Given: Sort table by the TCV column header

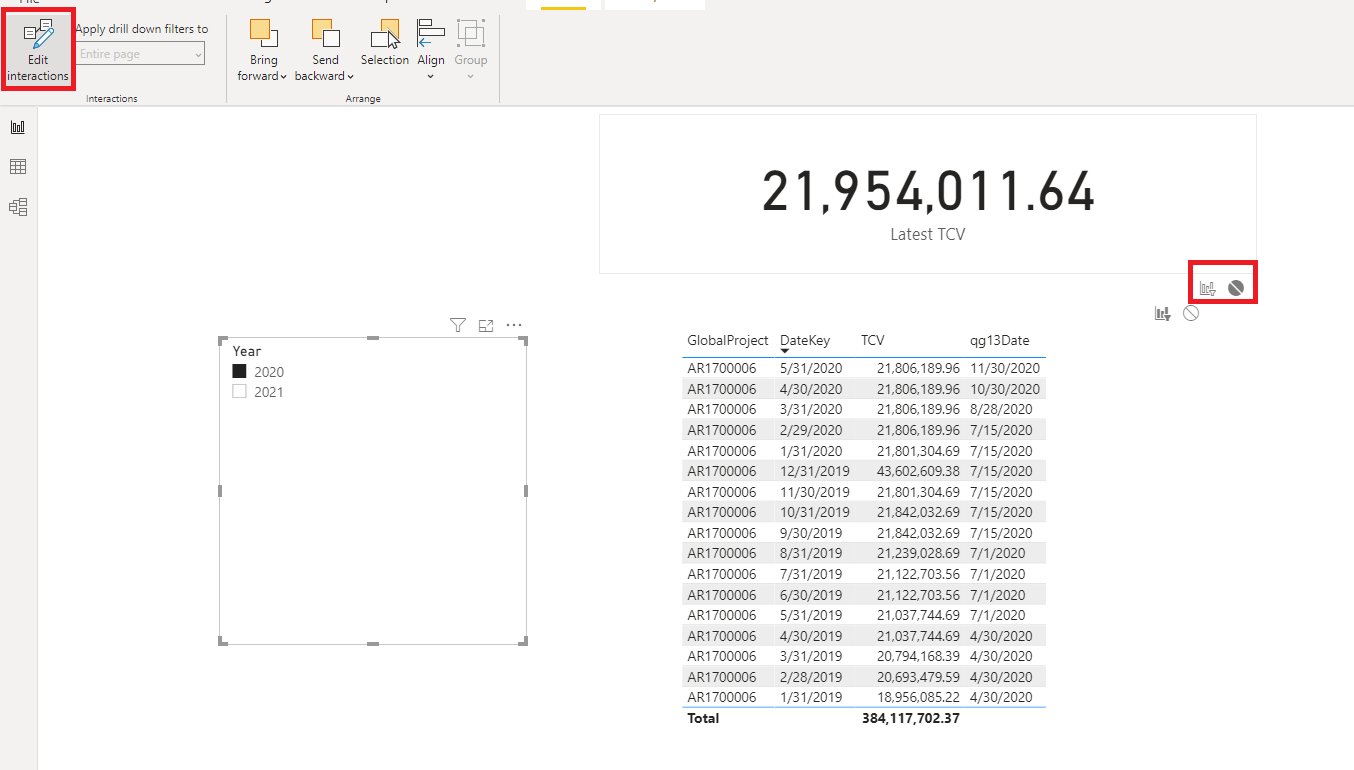Looking at the screenshot, I should click(x=873, y=340).
